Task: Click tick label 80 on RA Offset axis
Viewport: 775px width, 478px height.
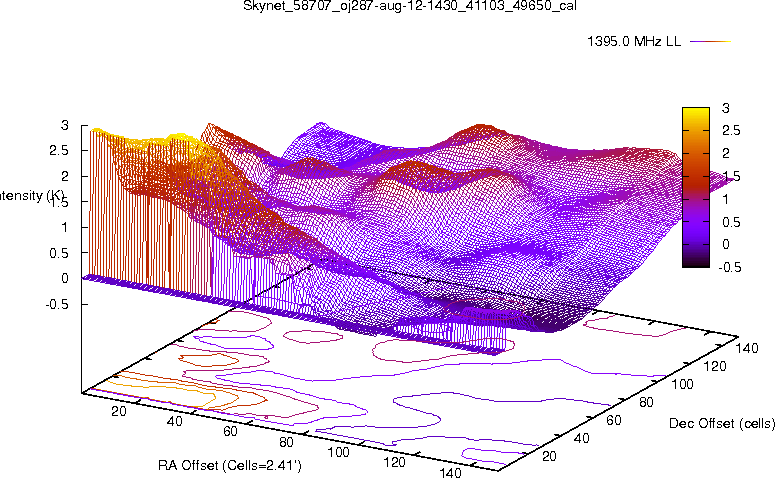Action: pos(286,442)
